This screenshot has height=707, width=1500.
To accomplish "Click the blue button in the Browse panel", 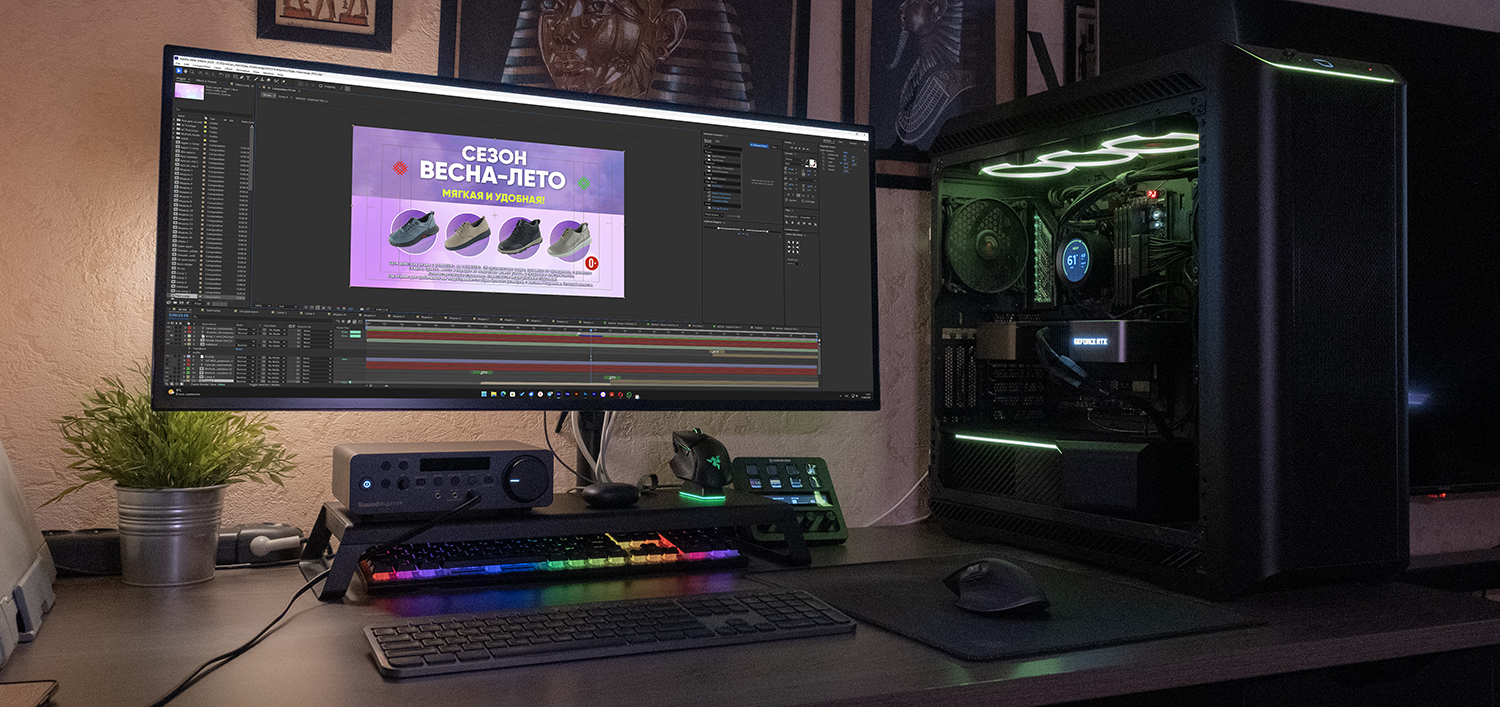I will coord(759,145).
